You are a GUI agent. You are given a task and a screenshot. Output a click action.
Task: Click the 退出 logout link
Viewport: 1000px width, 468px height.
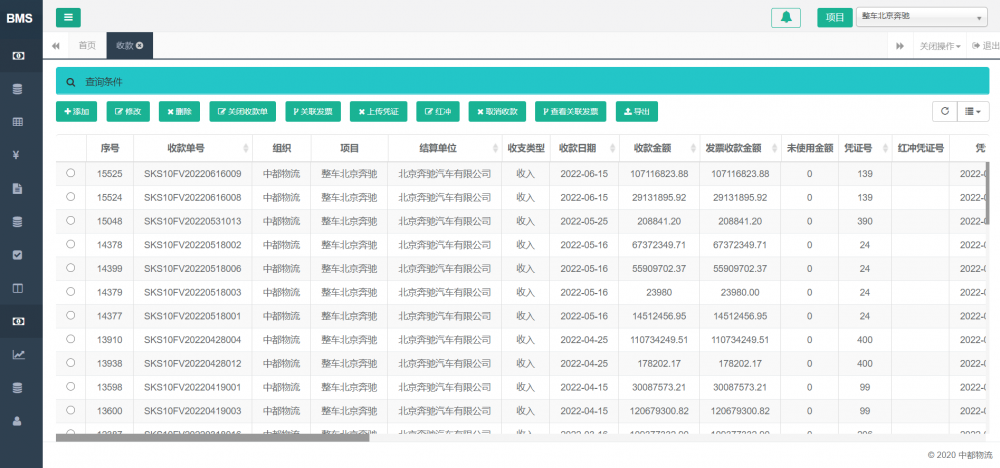click(x=985, y=46)
